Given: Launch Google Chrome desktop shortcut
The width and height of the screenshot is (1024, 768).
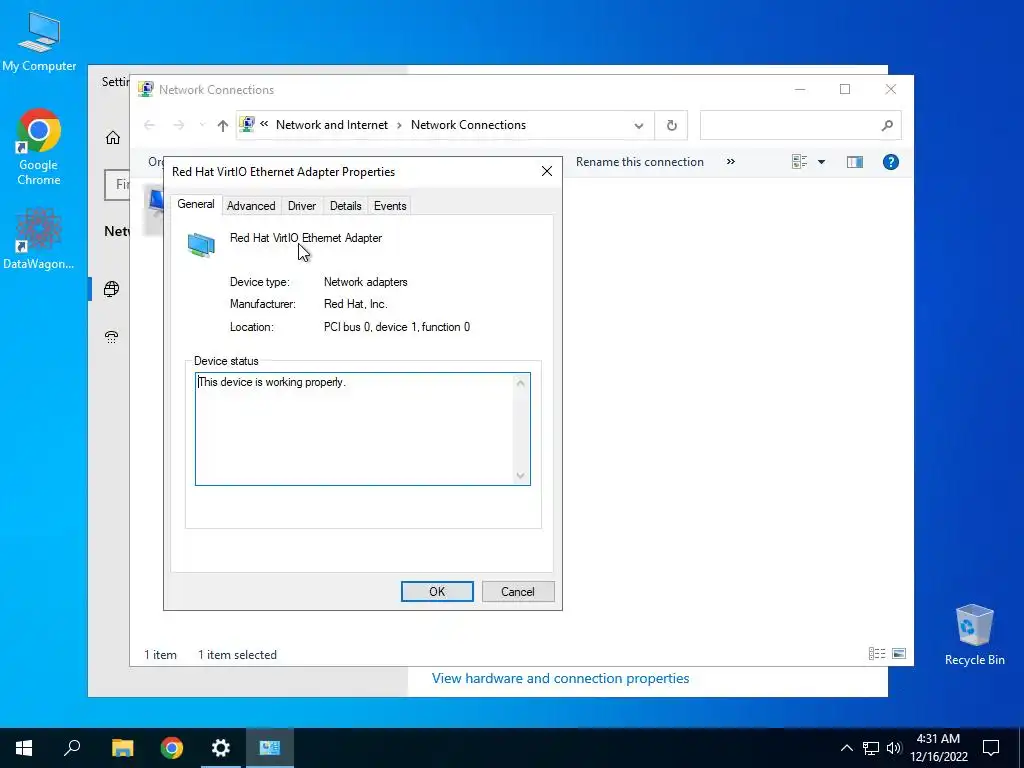Looking at the screenshot, I should pyautogui.click(x=39, y=147).
